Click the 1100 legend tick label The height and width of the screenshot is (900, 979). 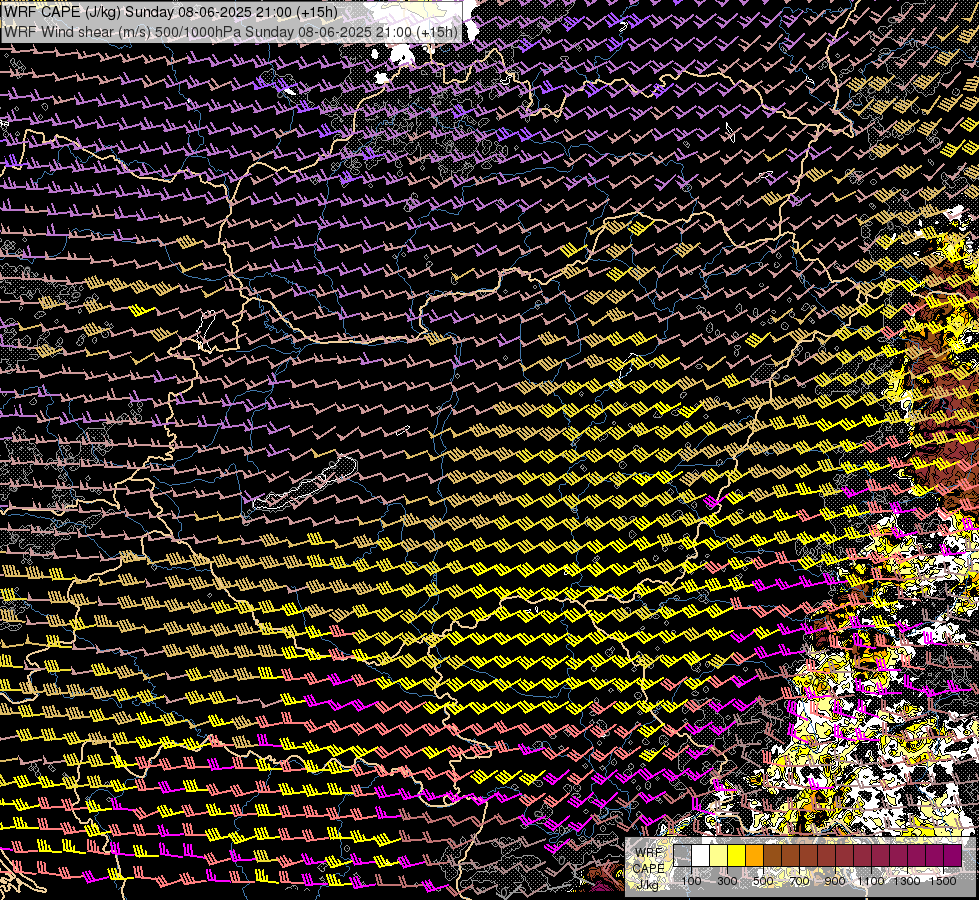tap(871, 881)
